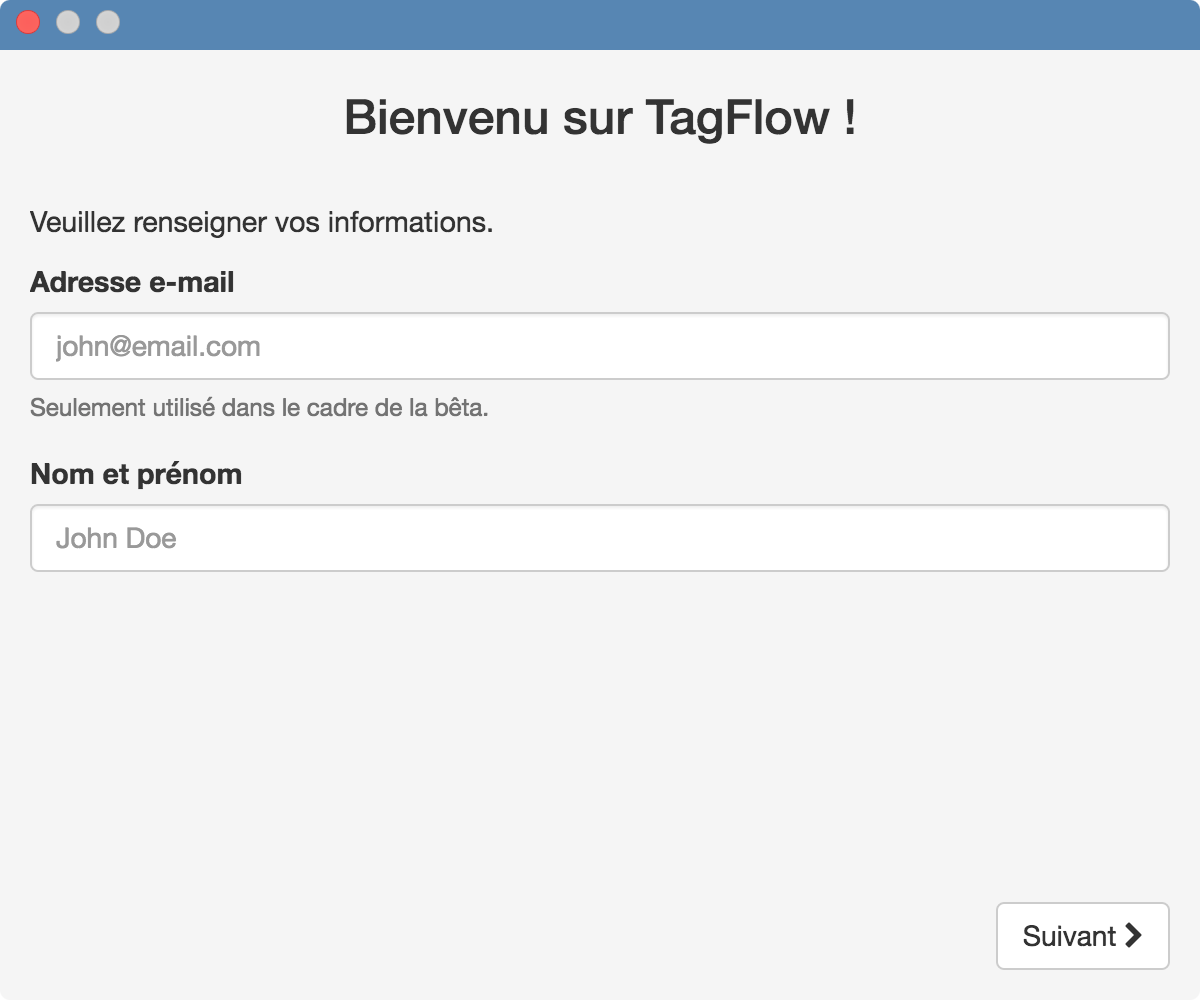This screenshot has width=1200, height=1000.
Task: Click the 'Nom et prénom' label
Action: coord(136,474)
